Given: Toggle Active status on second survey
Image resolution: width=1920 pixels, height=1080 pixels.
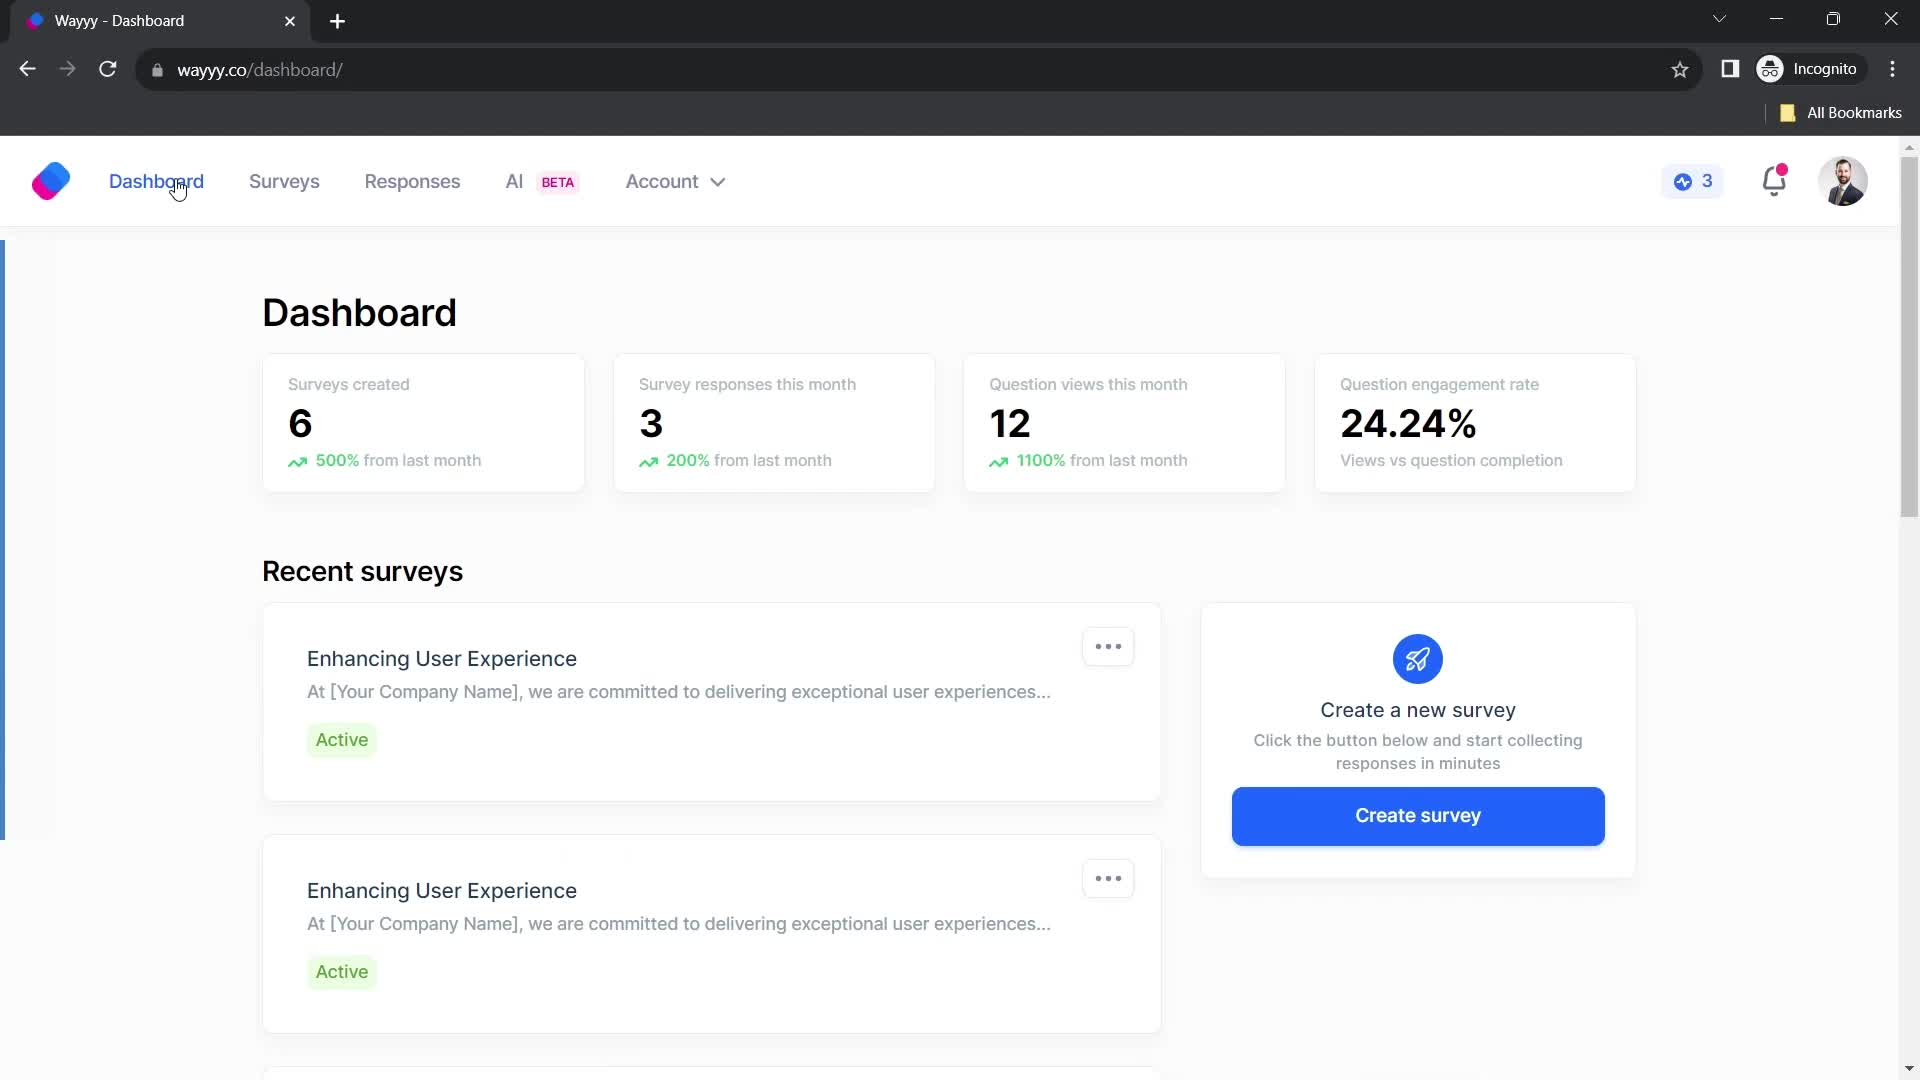Looking at the screenshot, I should point(342,972).
